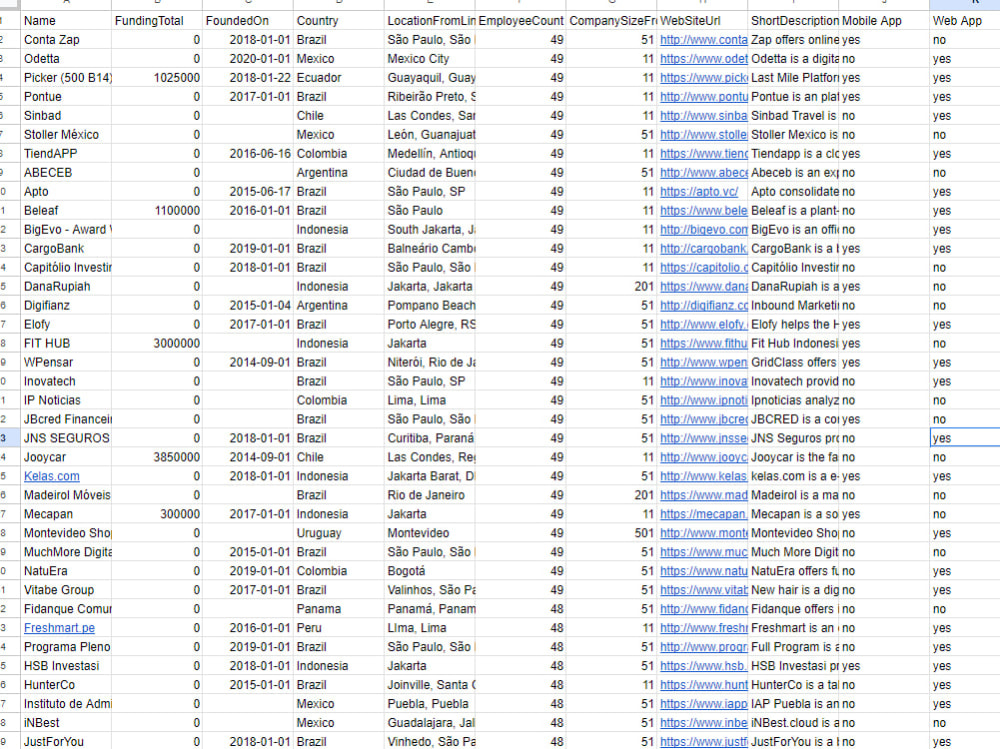Select the Stoller México name cell

tap(66, 135)
